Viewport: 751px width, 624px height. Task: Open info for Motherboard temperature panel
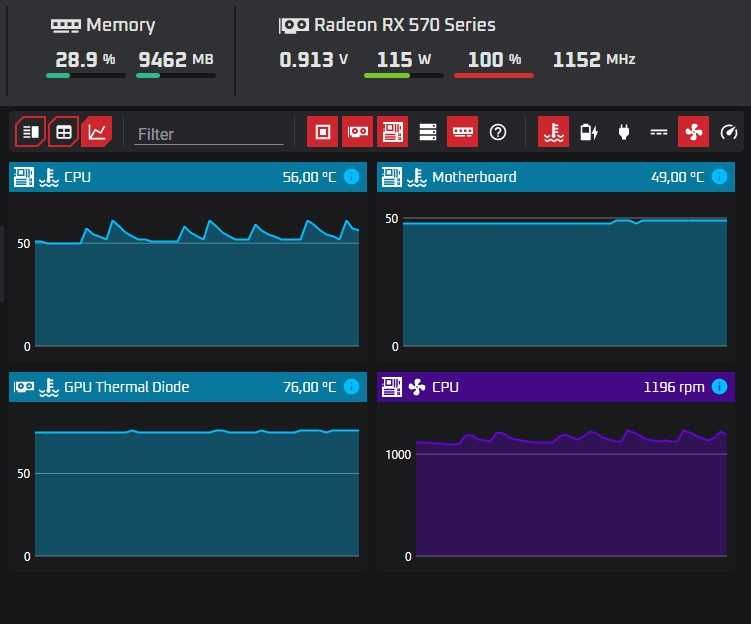point(719,177)
